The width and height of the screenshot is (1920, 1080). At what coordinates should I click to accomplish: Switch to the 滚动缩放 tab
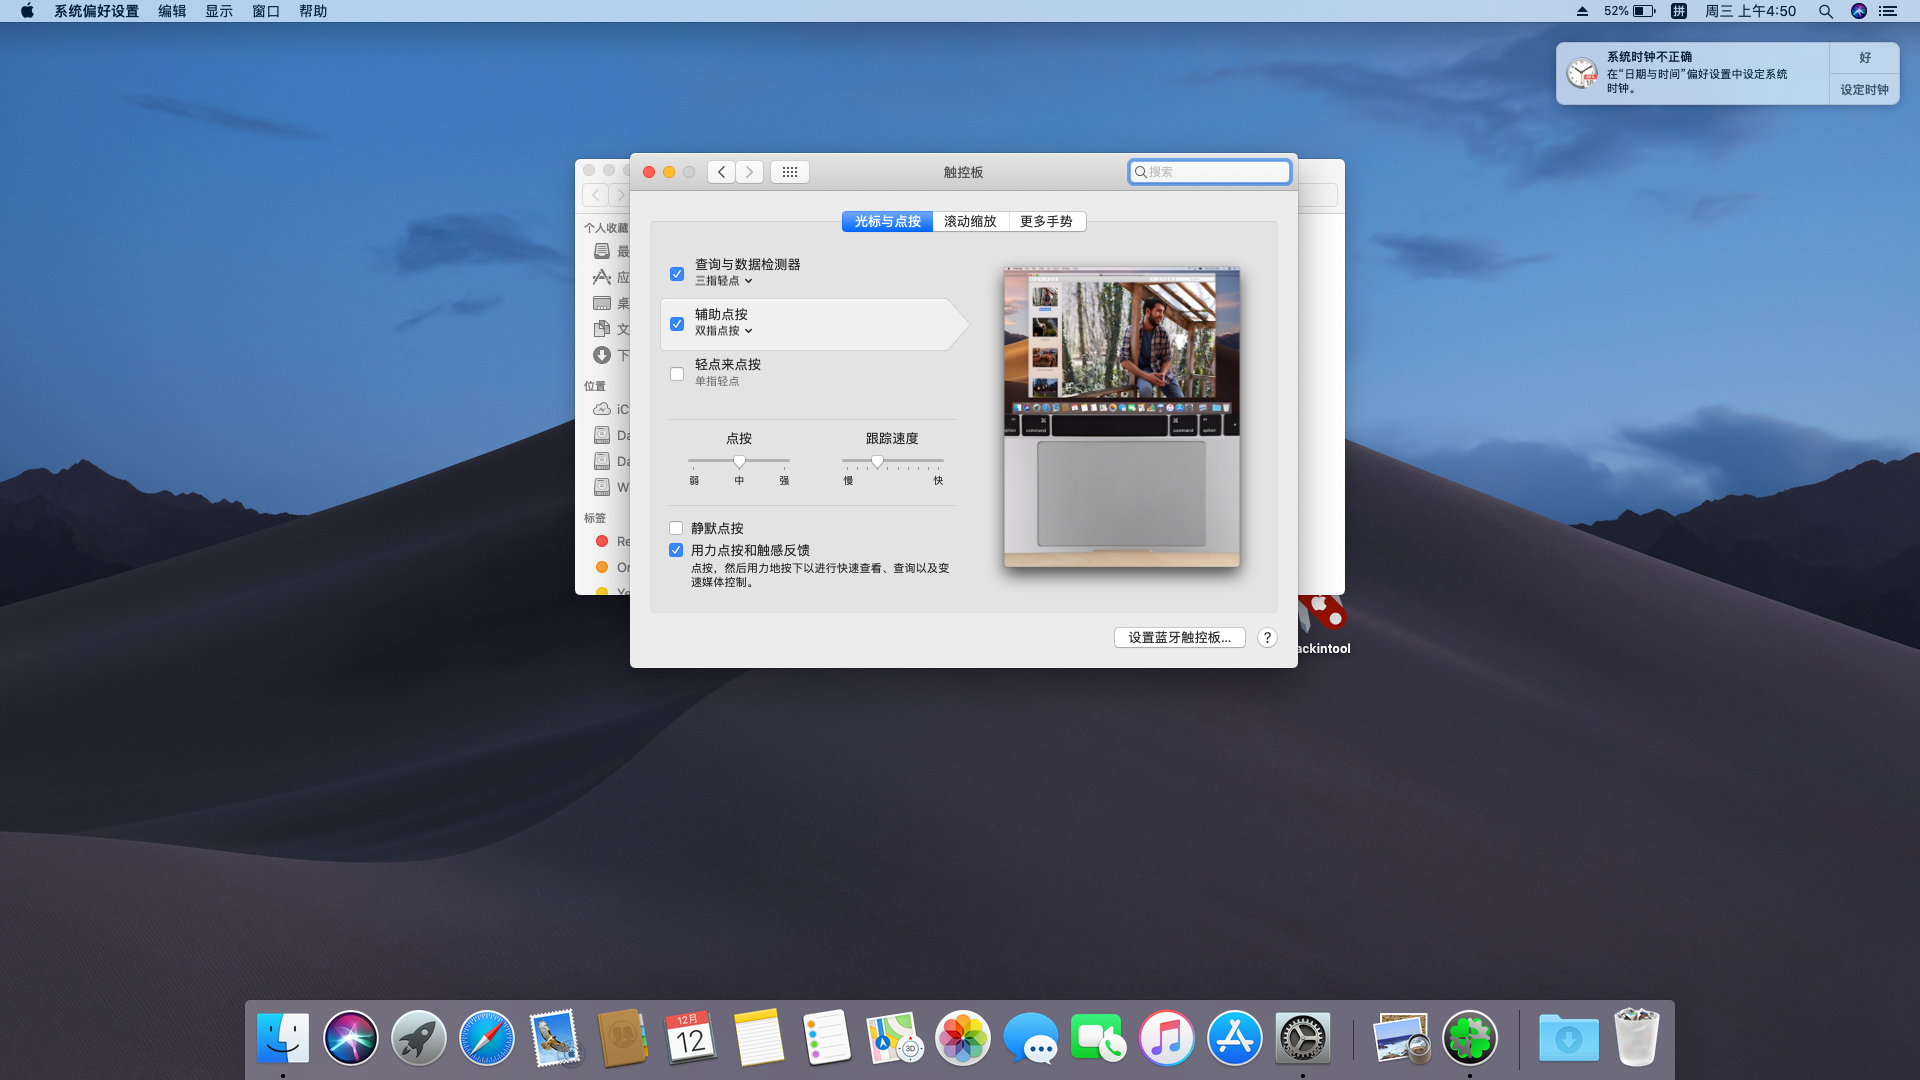tap(970, 221)
